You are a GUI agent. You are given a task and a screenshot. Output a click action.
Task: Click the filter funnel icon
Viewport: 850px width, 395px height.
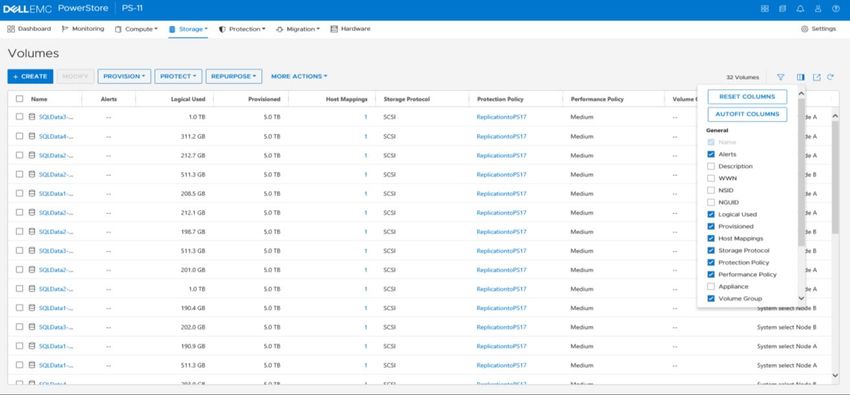[x=781, y=77]
